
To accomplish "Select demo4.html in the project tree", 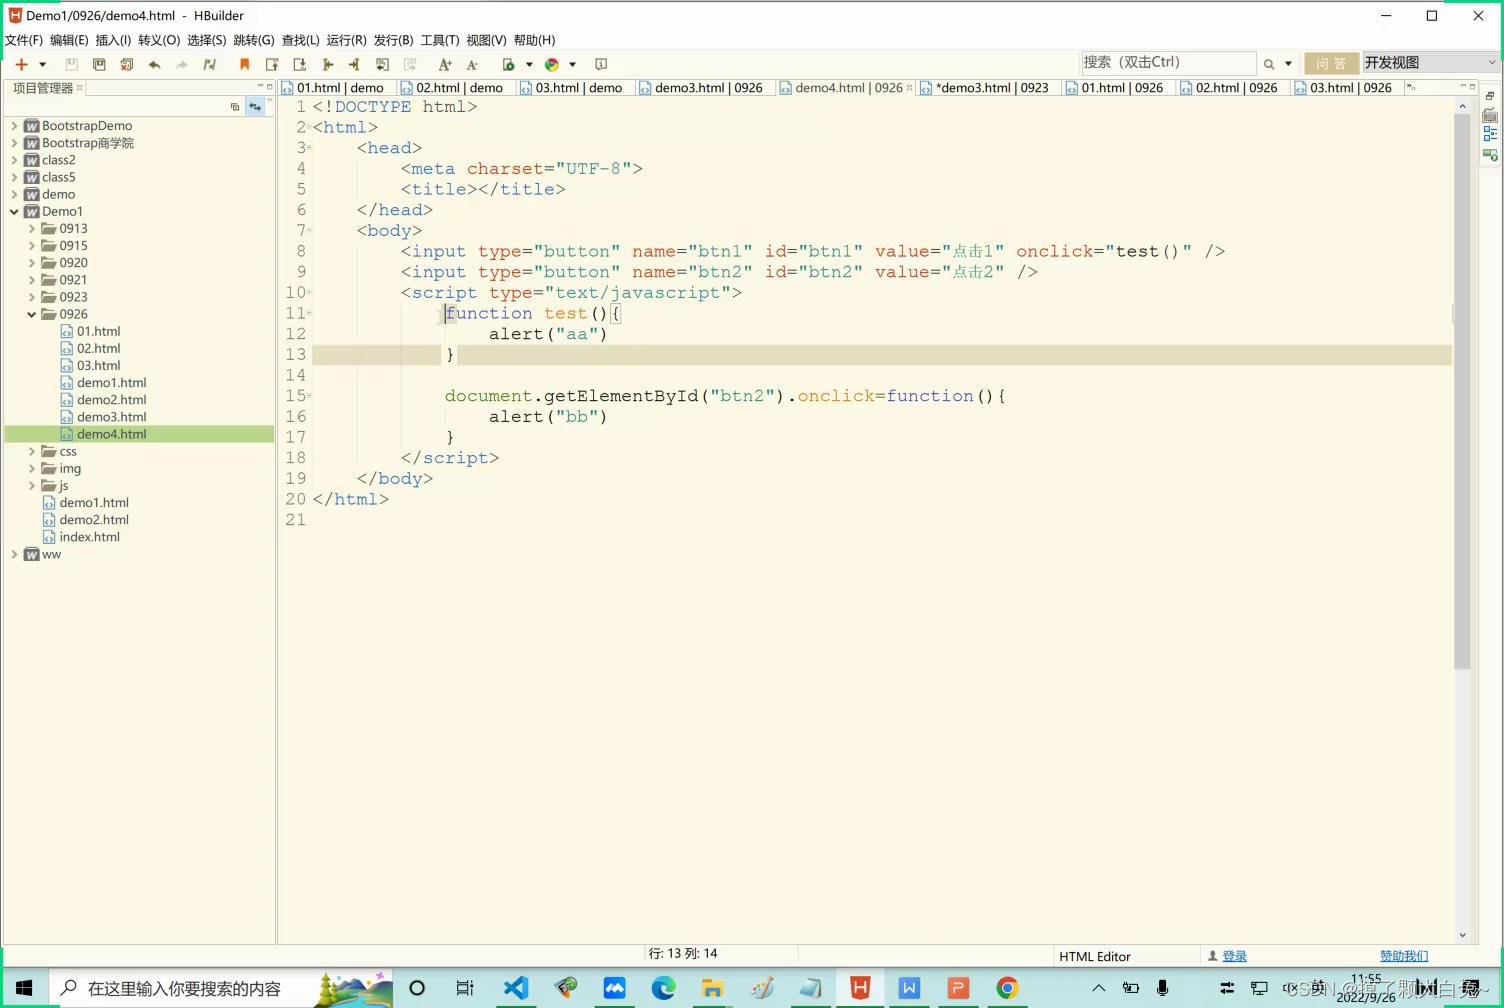I will coord(111,434).
